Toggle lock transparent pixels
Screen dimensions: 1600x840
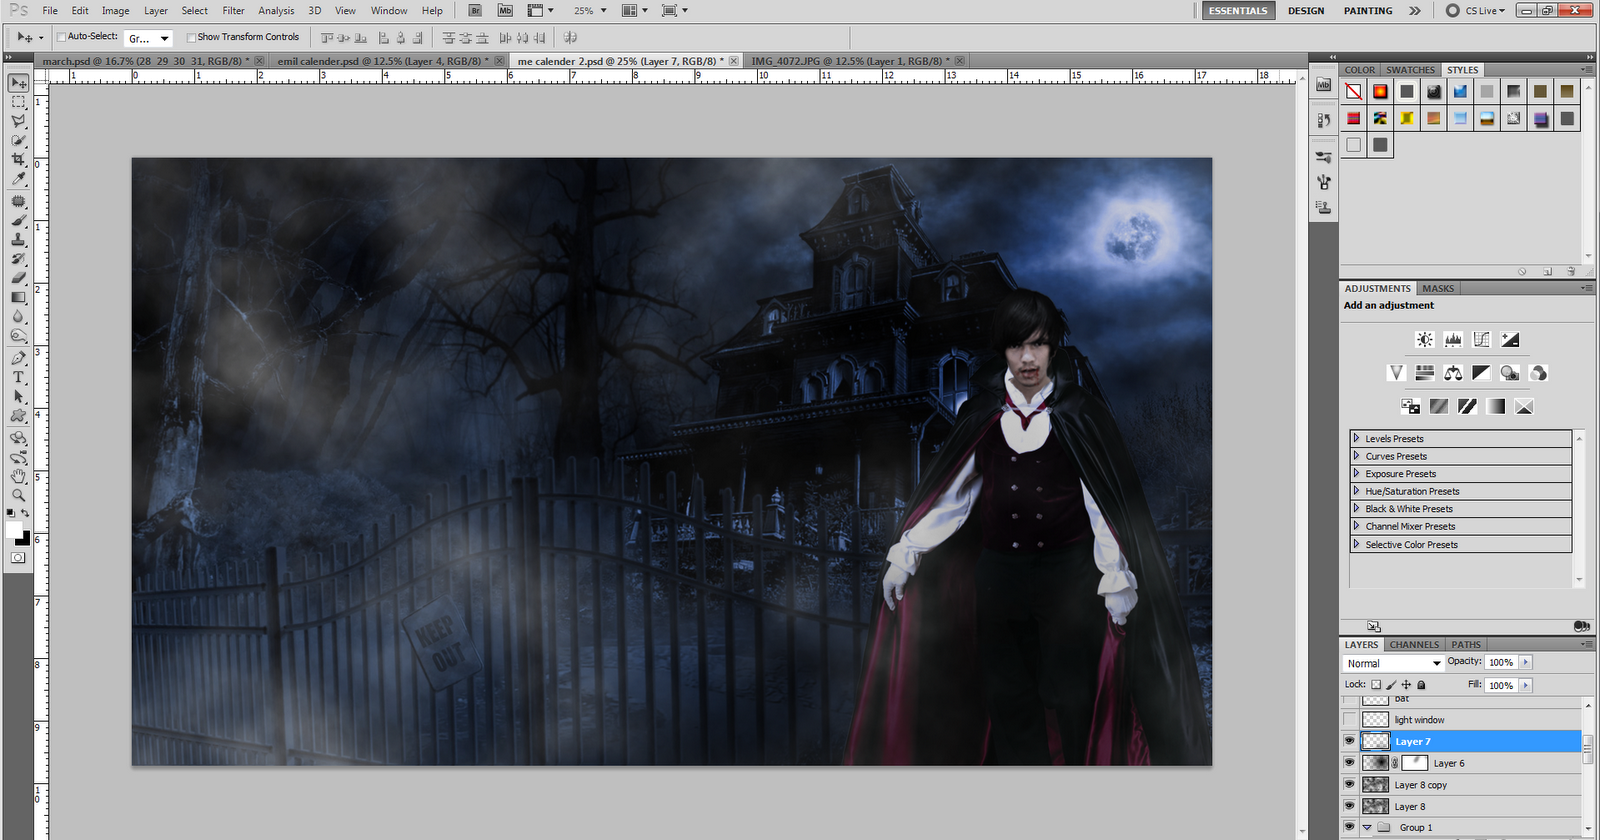click(x=1376, y=685)
